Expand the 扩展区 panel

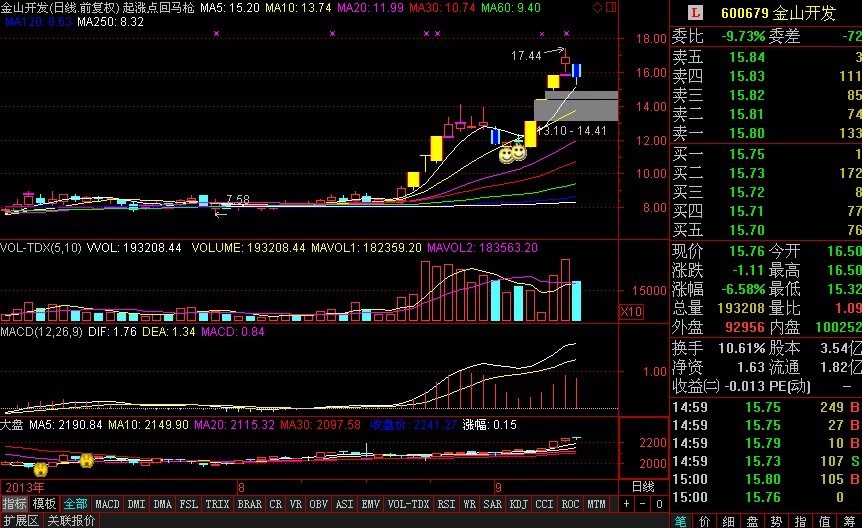(20, 520)
